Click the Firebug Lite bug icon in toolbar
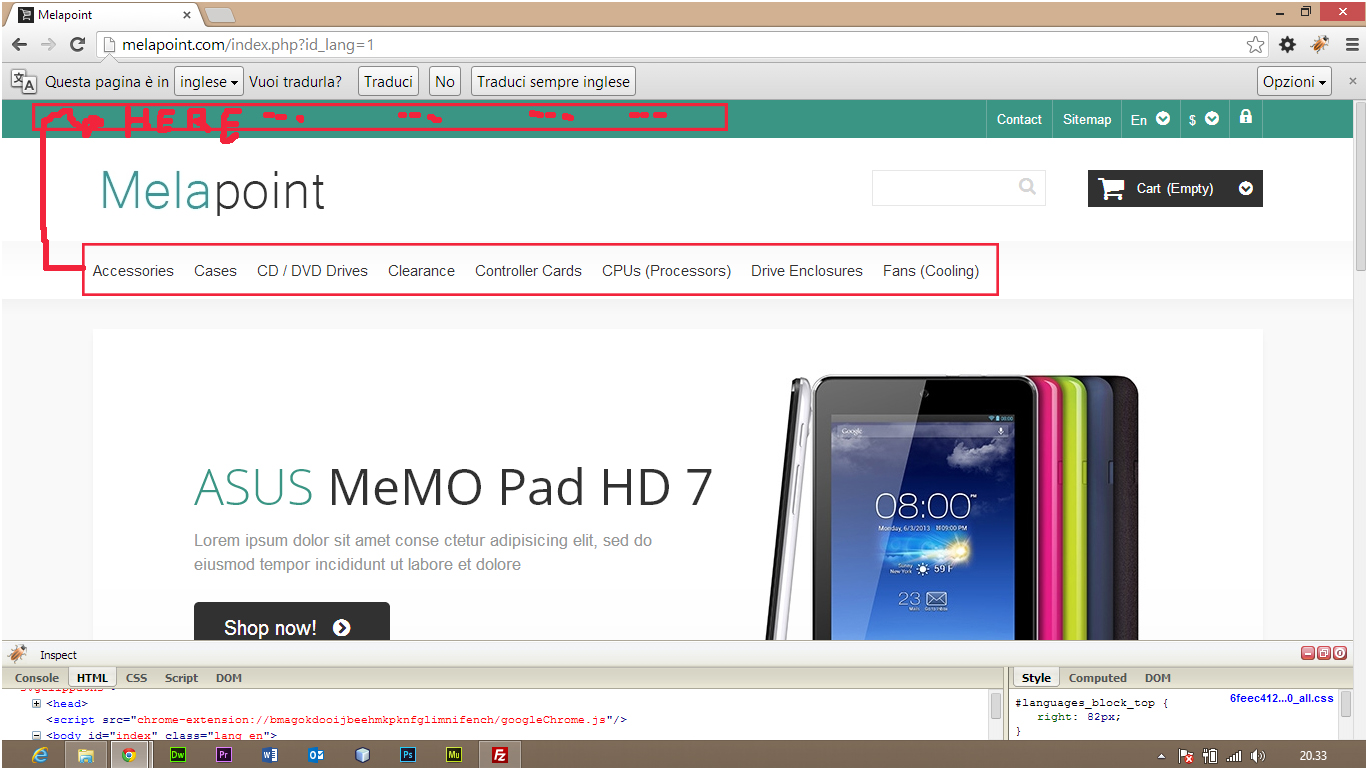 click(1320, 44)
